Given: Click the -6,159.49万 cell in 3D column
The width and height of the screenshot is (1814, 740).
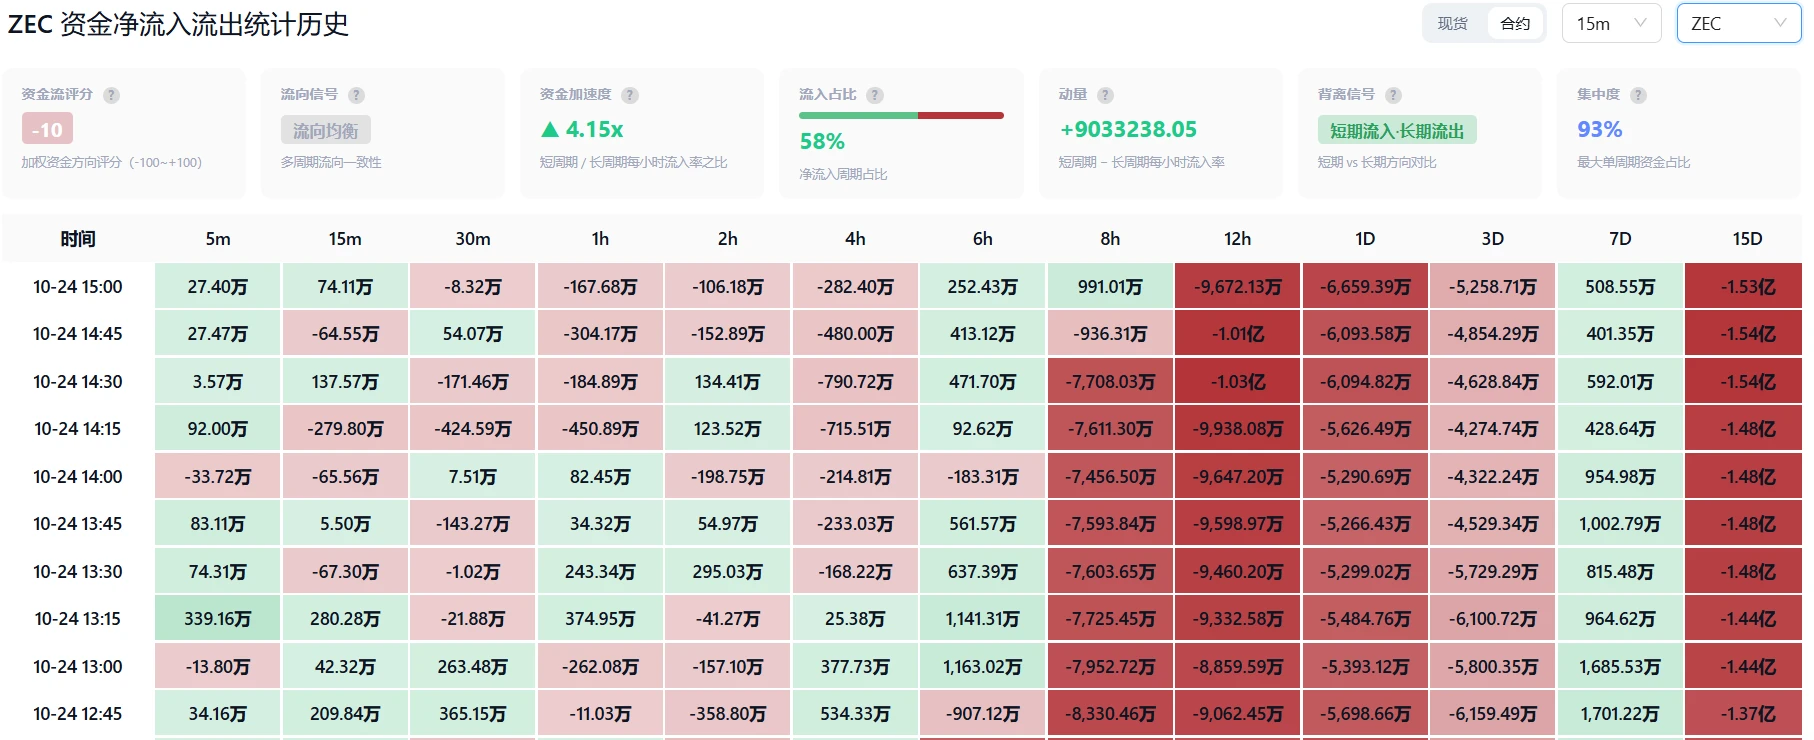Looking at the screenshot, I should point(1492,714).
